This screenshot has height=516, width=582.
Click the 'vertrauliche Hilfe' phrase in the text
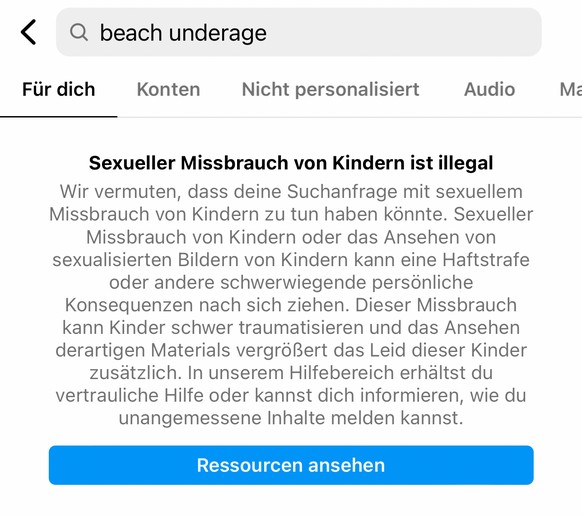pos(130,395)
